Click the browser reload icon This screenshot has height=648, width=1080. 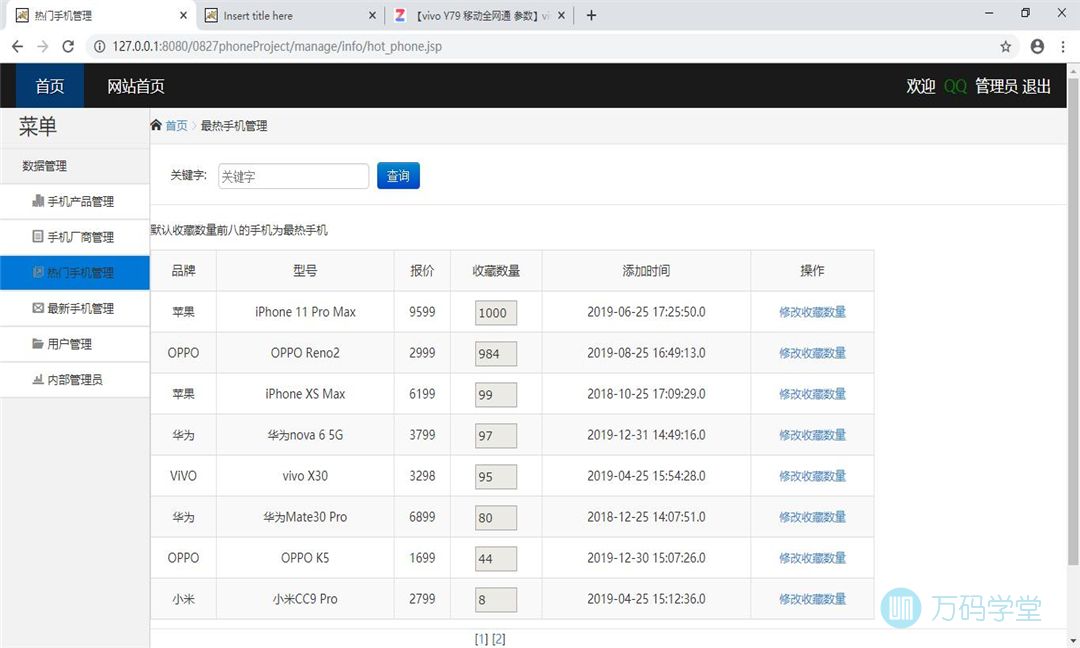(x=68, y=46)
